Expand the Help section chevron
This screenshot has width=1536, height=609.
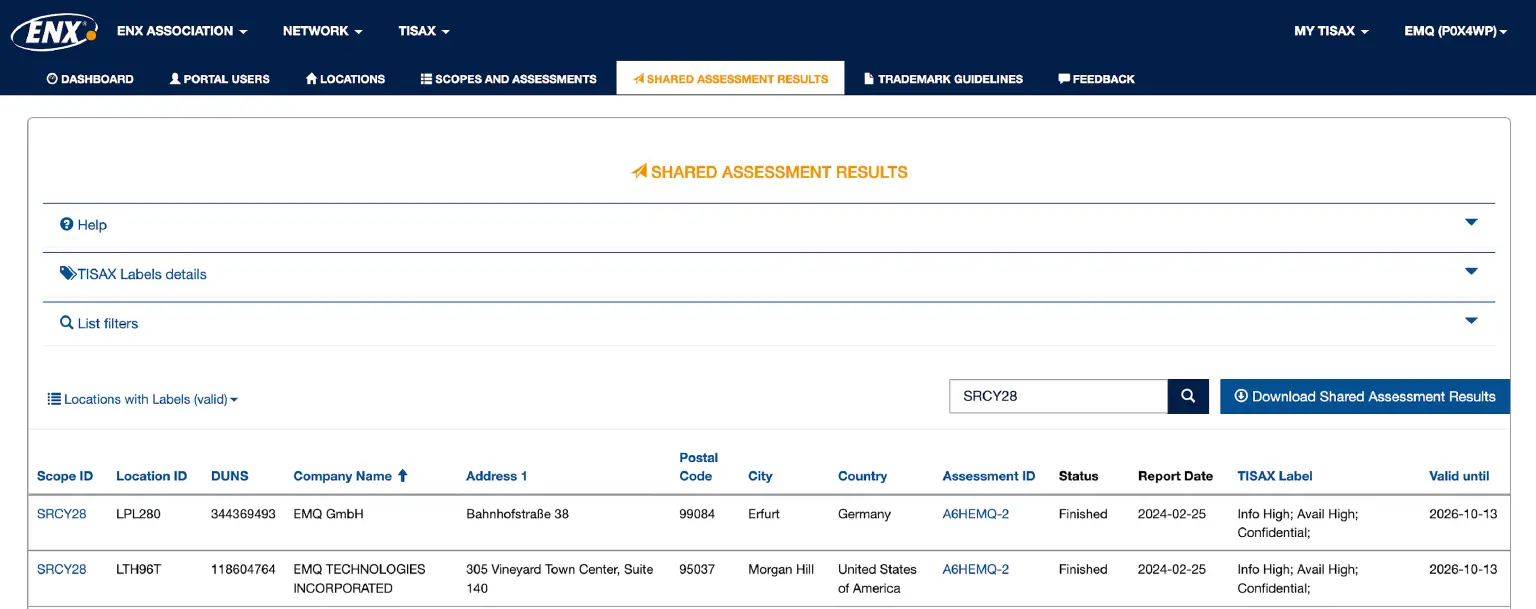pyautogui.click(x=1471, y=223)
